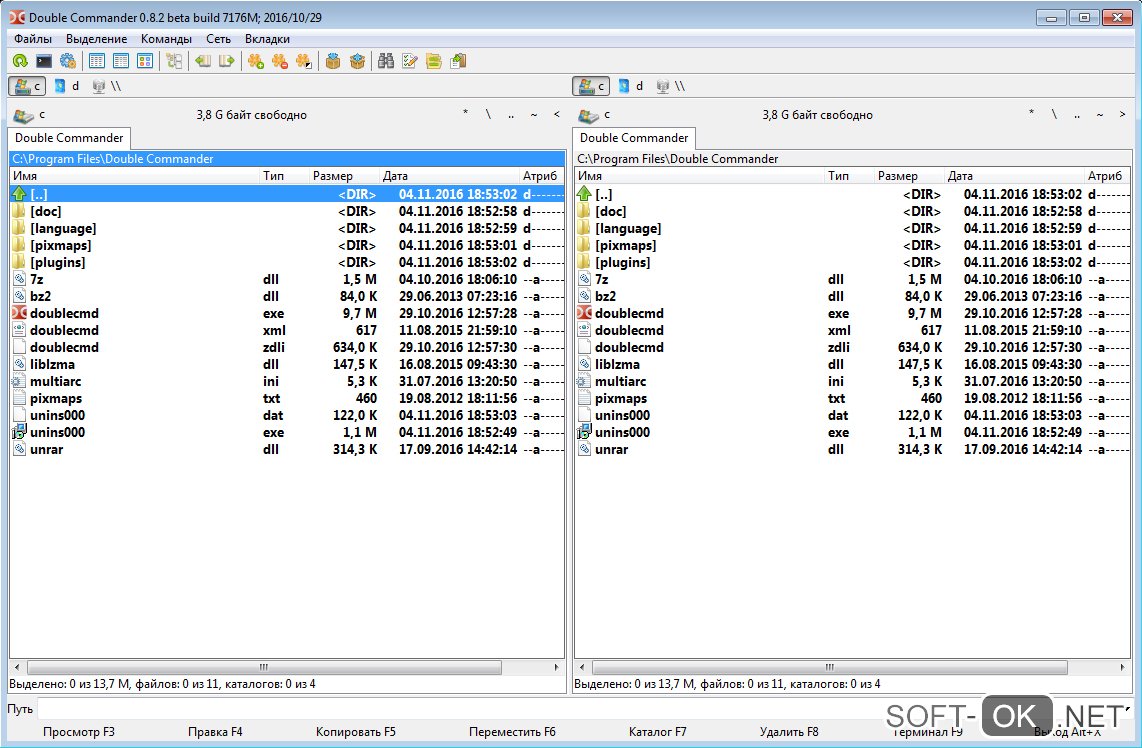Sort left panel by Имя column header
1142x748 pixels.
tap(135, 176)
